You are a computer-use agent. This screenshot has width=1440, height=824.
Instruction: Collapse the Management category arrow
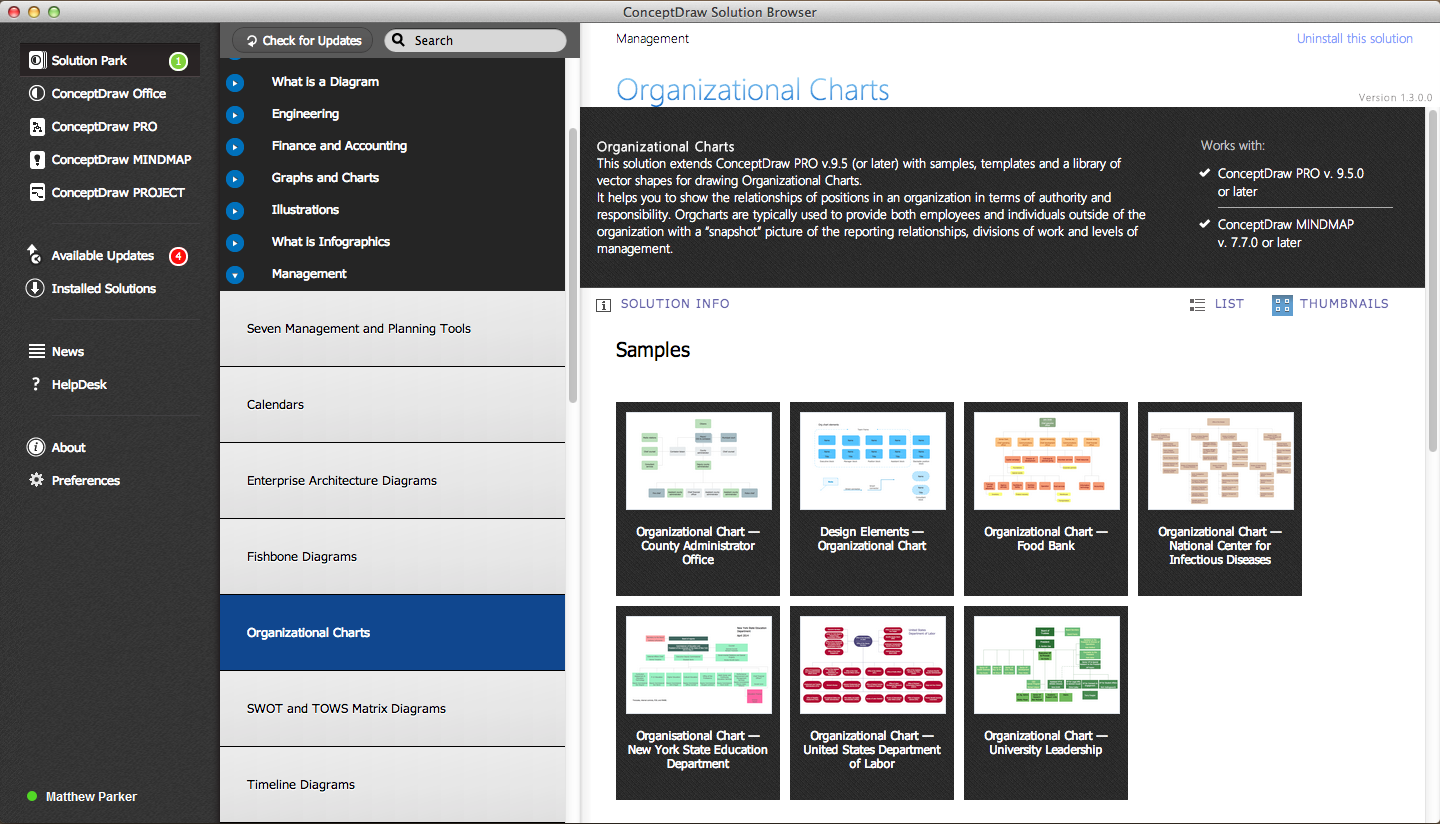[235, 275]
